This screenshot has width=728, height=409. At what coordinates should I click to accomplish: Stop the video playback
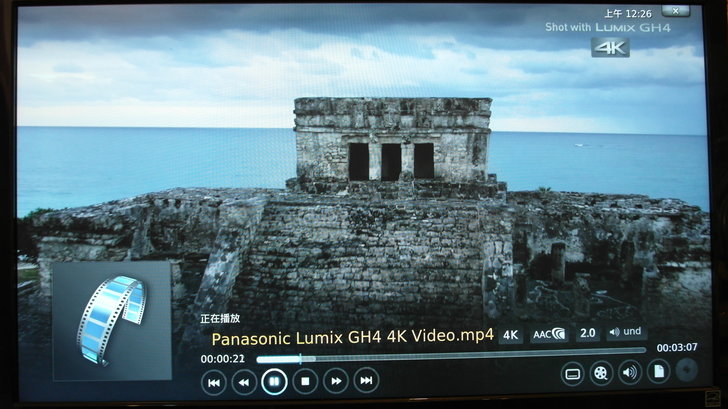305,381
